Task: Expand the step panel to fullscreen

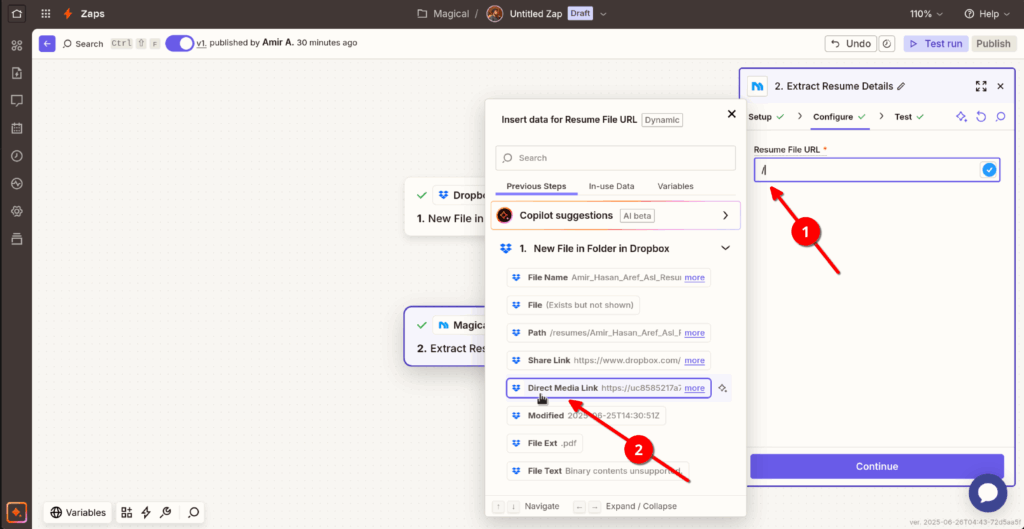Action: click(981, 86)
